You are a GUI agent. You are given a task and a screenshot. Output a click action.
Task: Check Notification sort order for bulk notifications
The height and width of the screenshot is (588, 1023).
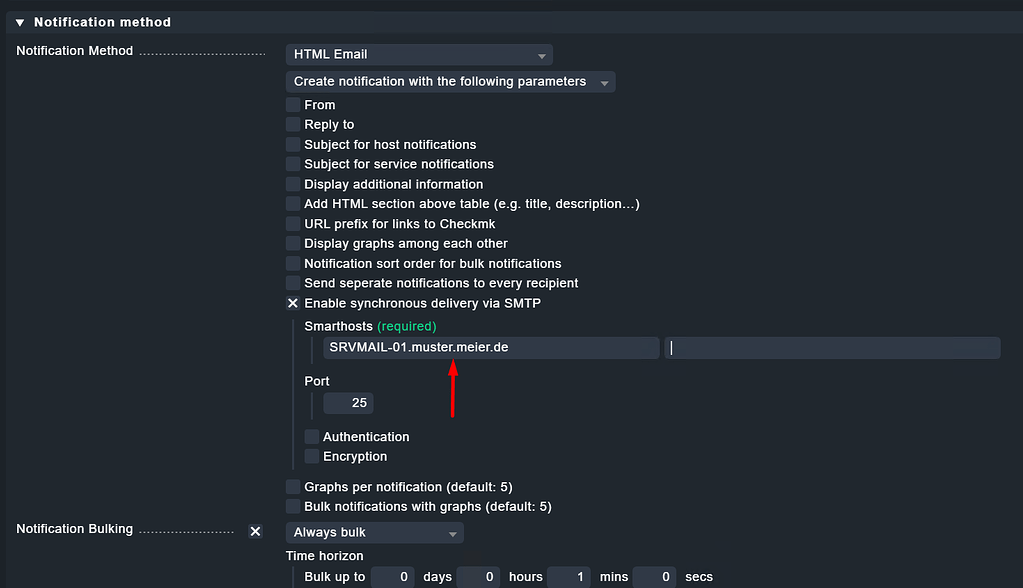click(x=292, y=263)
